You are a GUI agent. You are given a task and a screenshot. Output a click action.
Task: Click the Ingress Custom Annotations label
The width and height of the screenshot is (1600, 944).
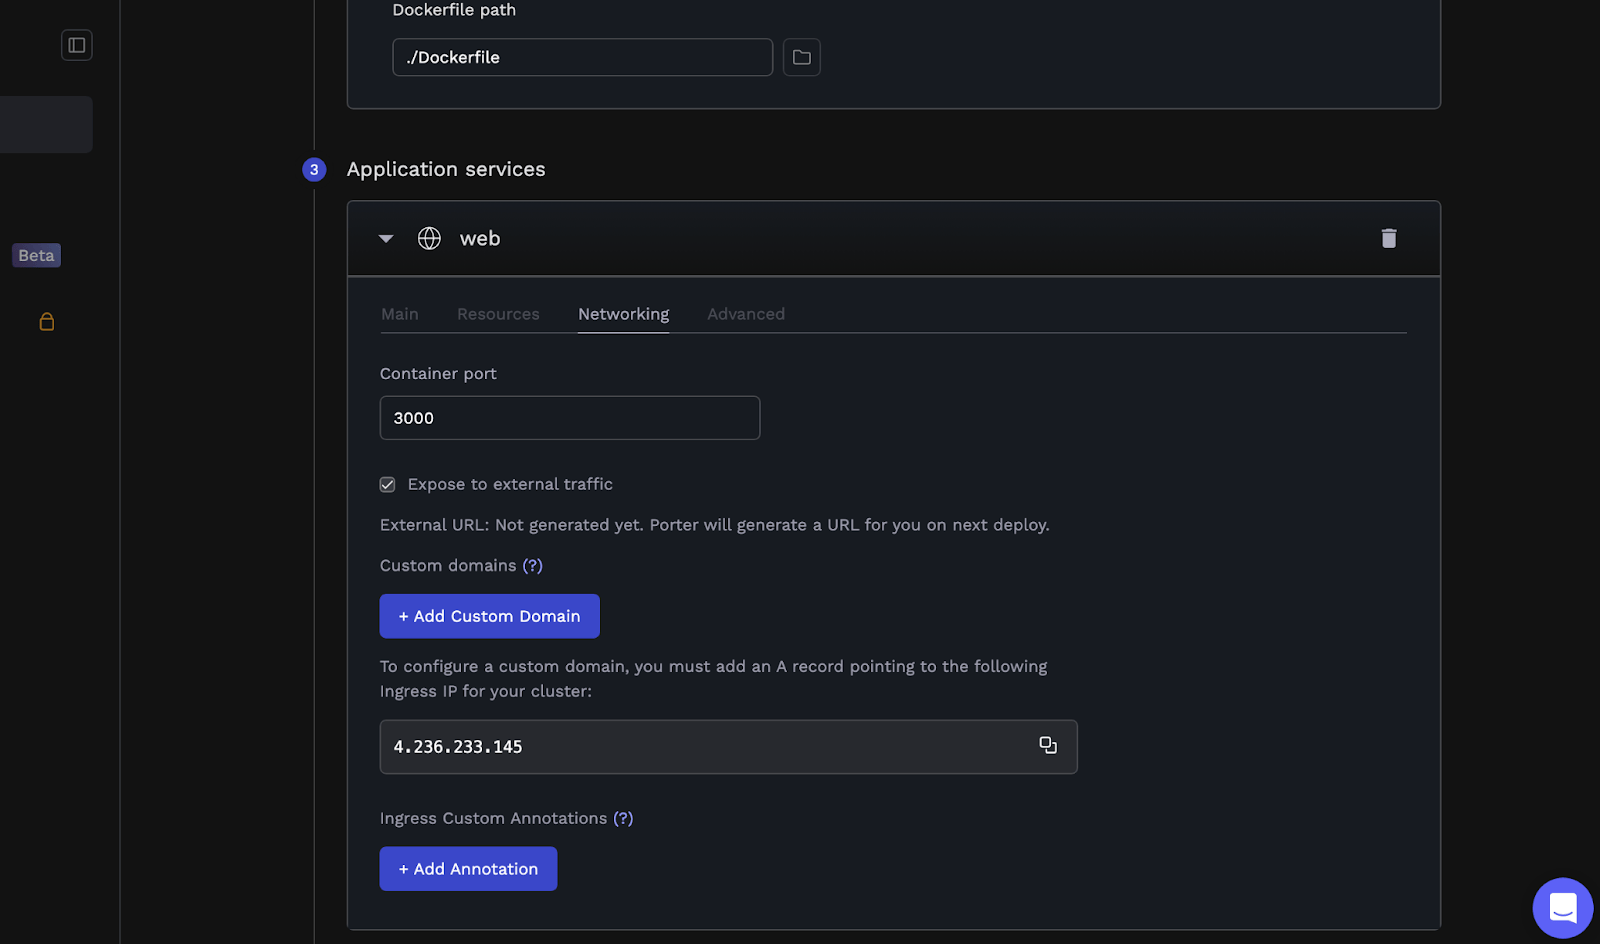[x=493, y=818]
